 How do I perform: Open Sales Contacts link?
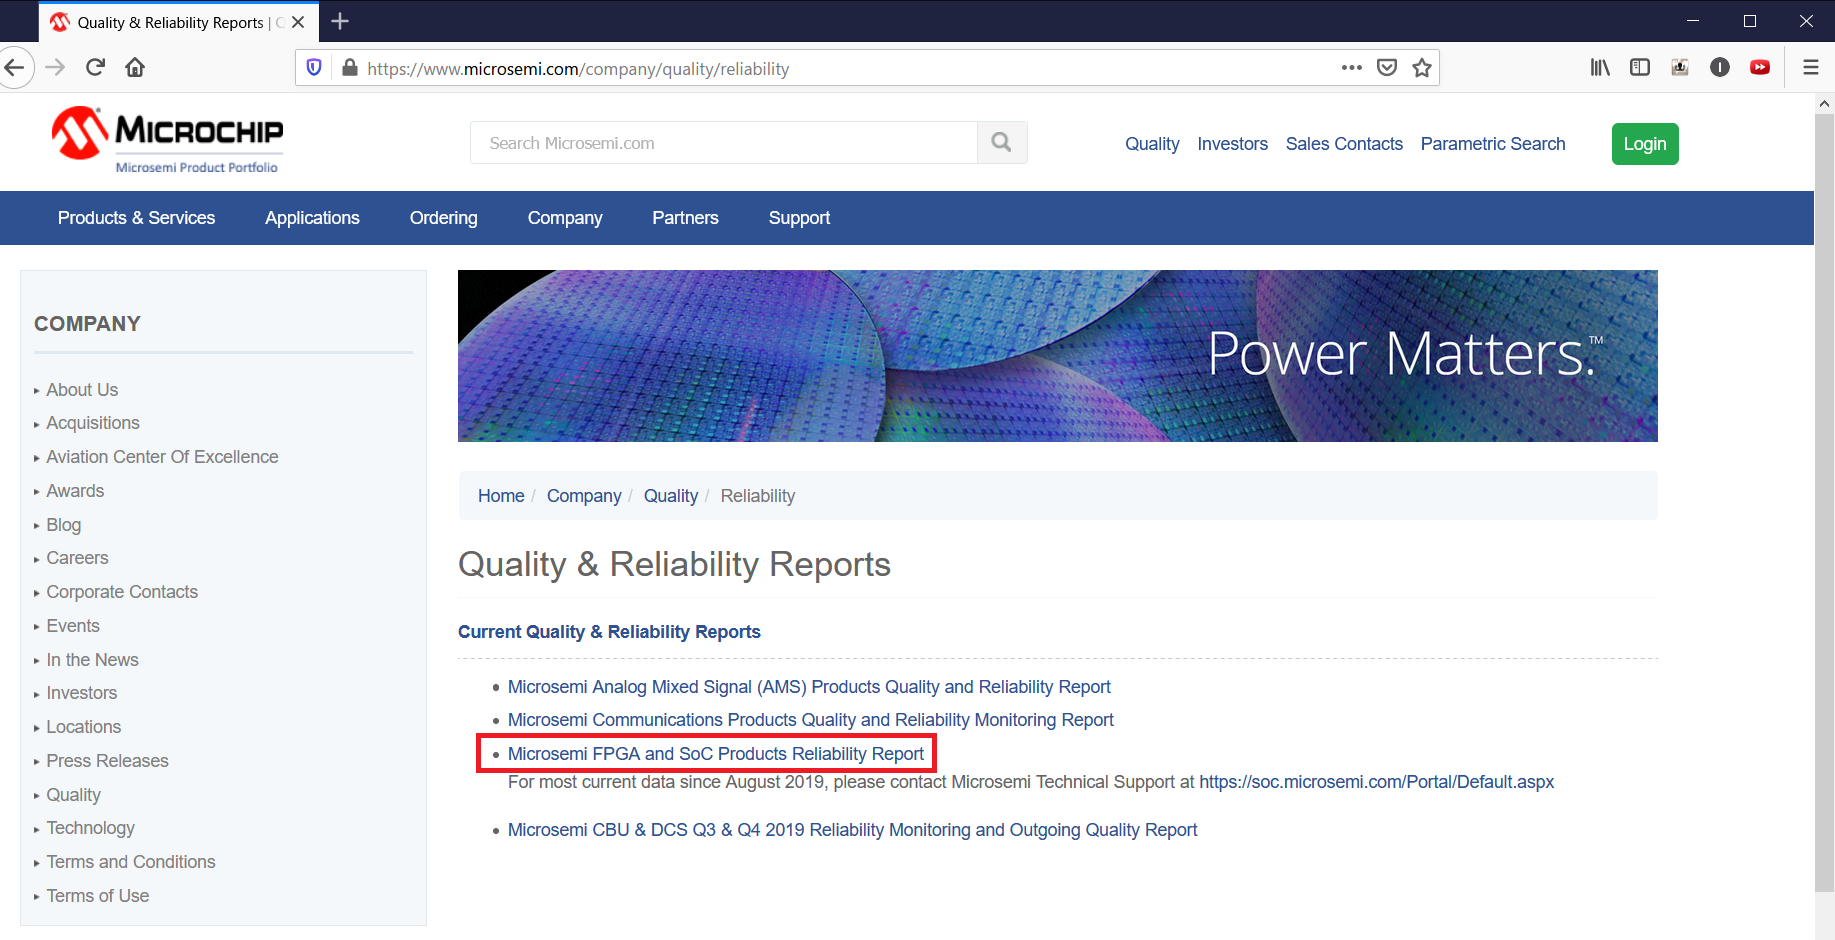[x=1344, y=144]
